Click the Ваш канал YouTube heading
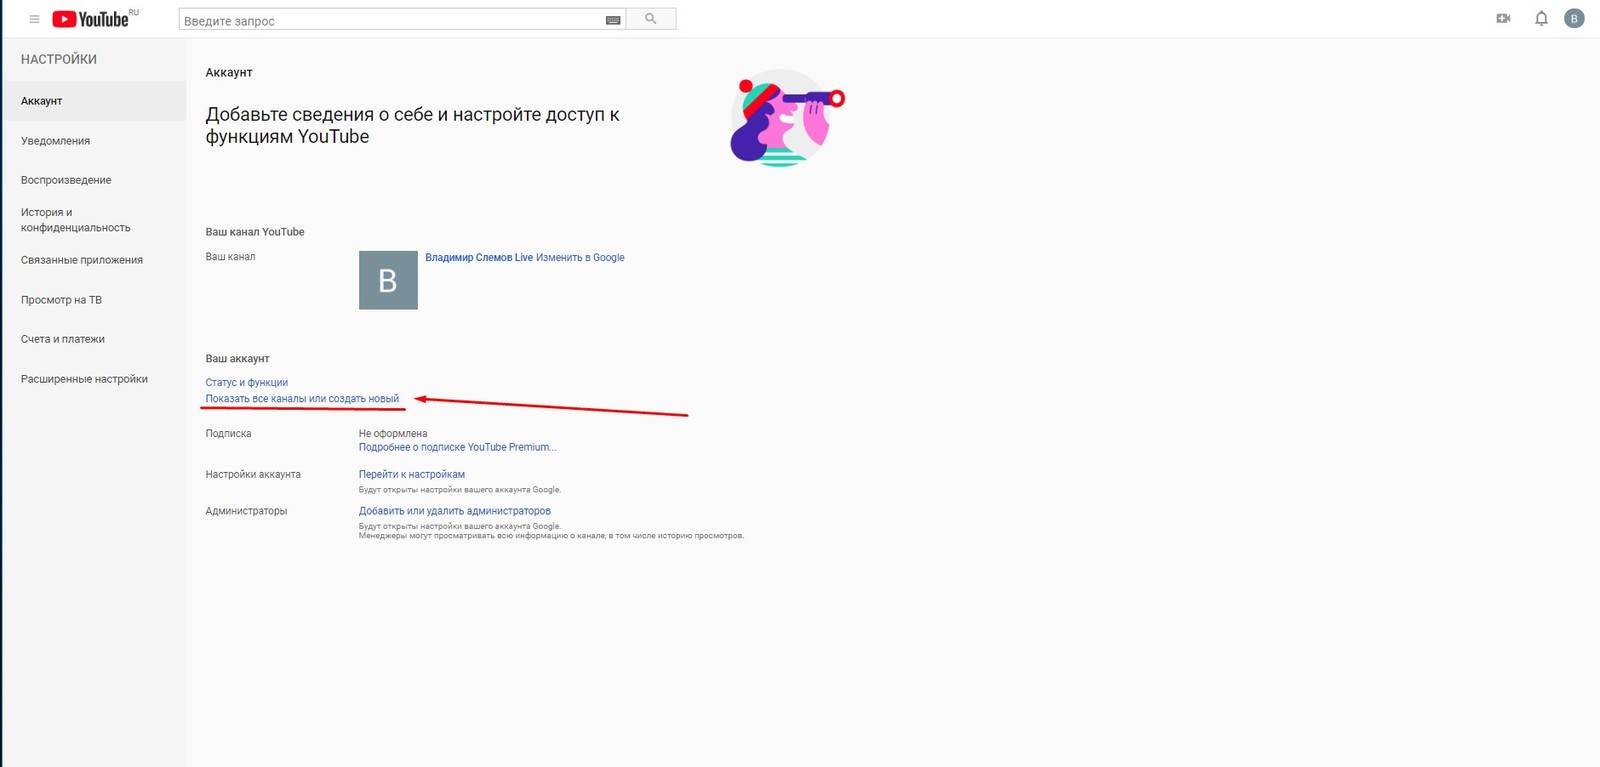The height and width of the screenshot is (767, 1600). [255, 232]
